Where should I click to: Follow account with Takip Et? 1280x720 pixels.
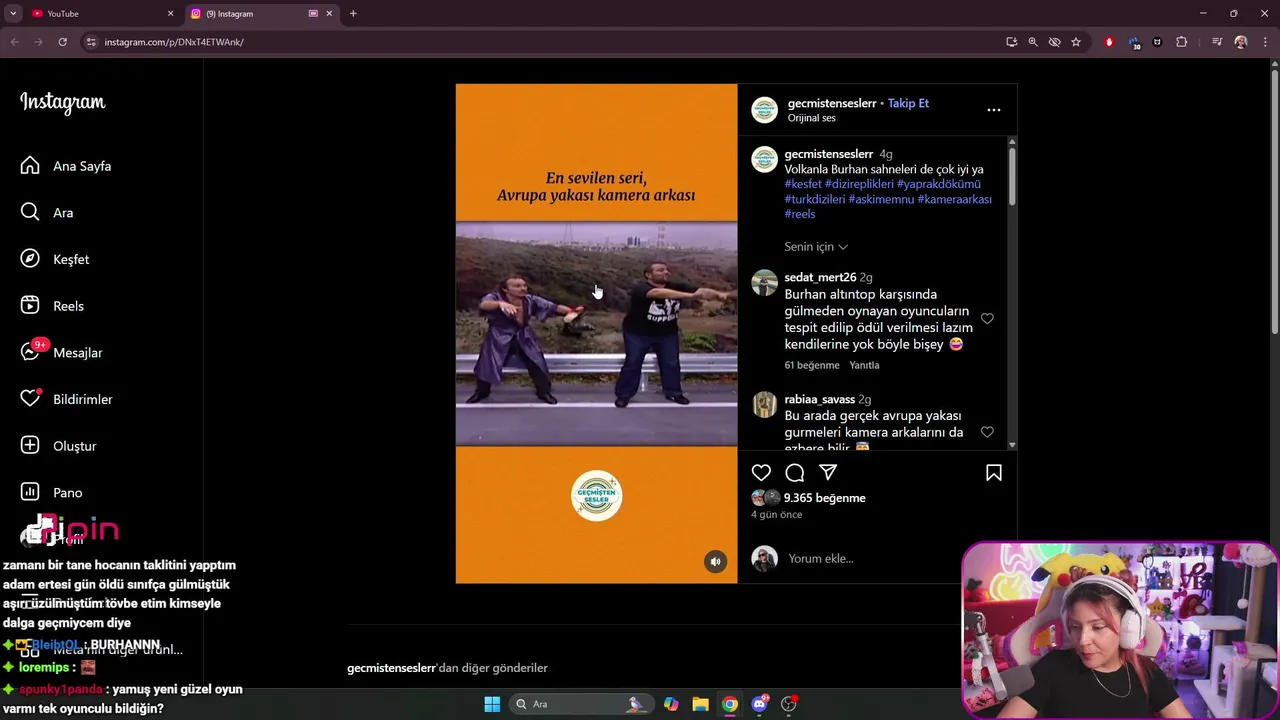(908, 103)
